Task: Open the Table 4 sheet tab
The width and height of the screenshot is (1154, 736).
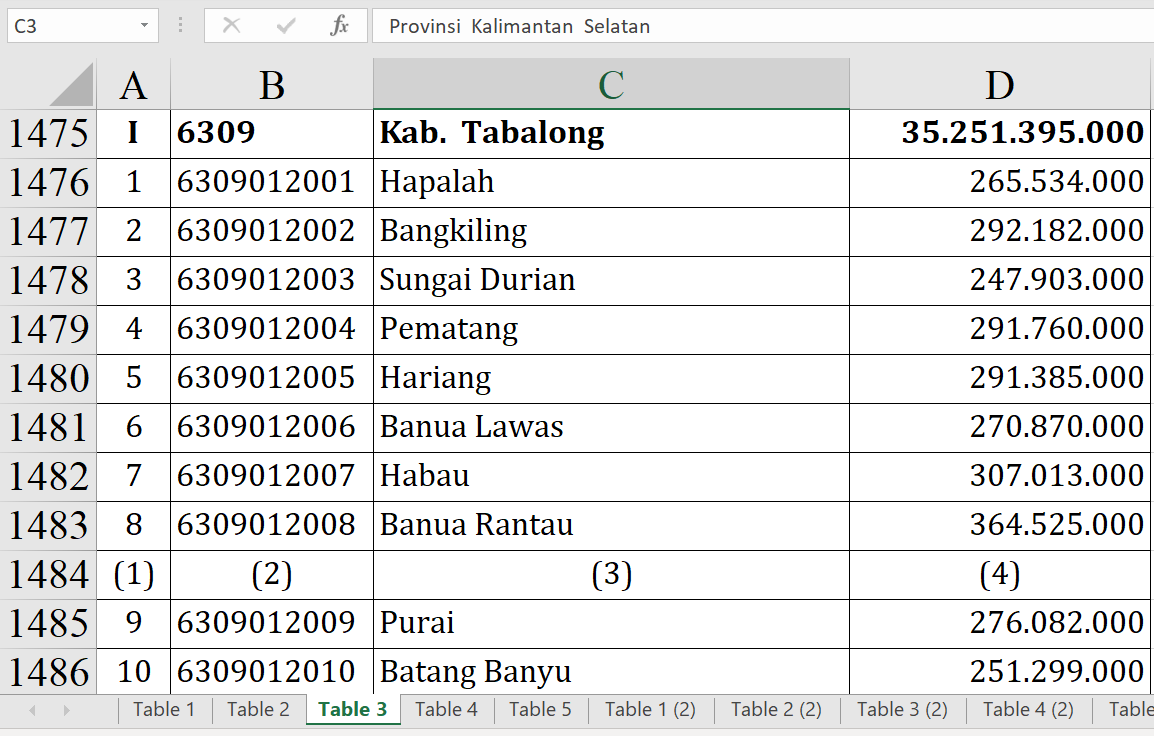Action: click(446, 710)
